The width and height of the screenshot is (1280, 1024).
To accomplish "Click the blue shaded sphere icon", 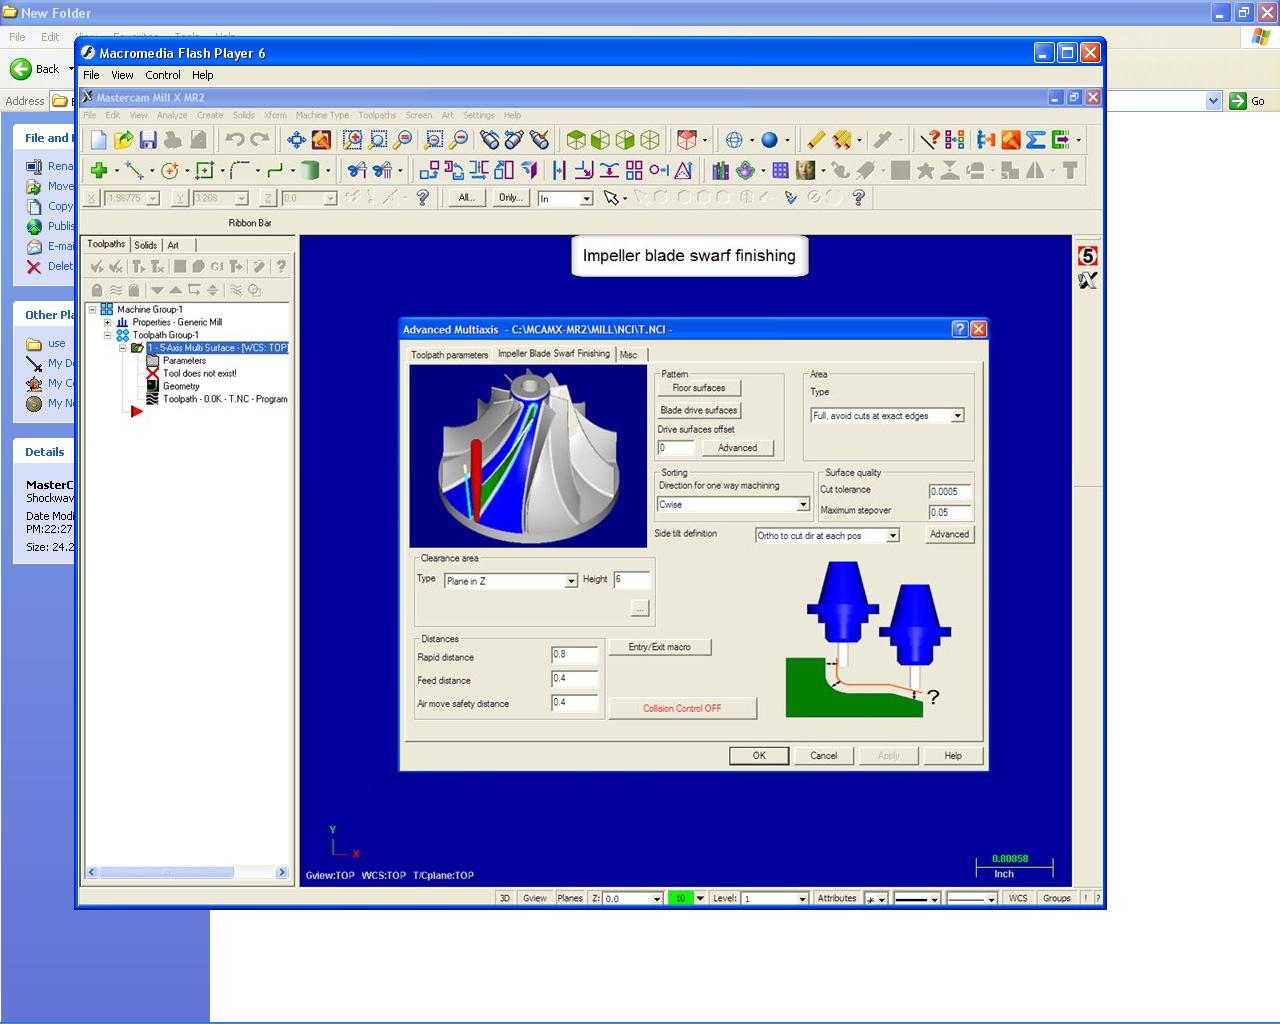I will pos(769,140).
